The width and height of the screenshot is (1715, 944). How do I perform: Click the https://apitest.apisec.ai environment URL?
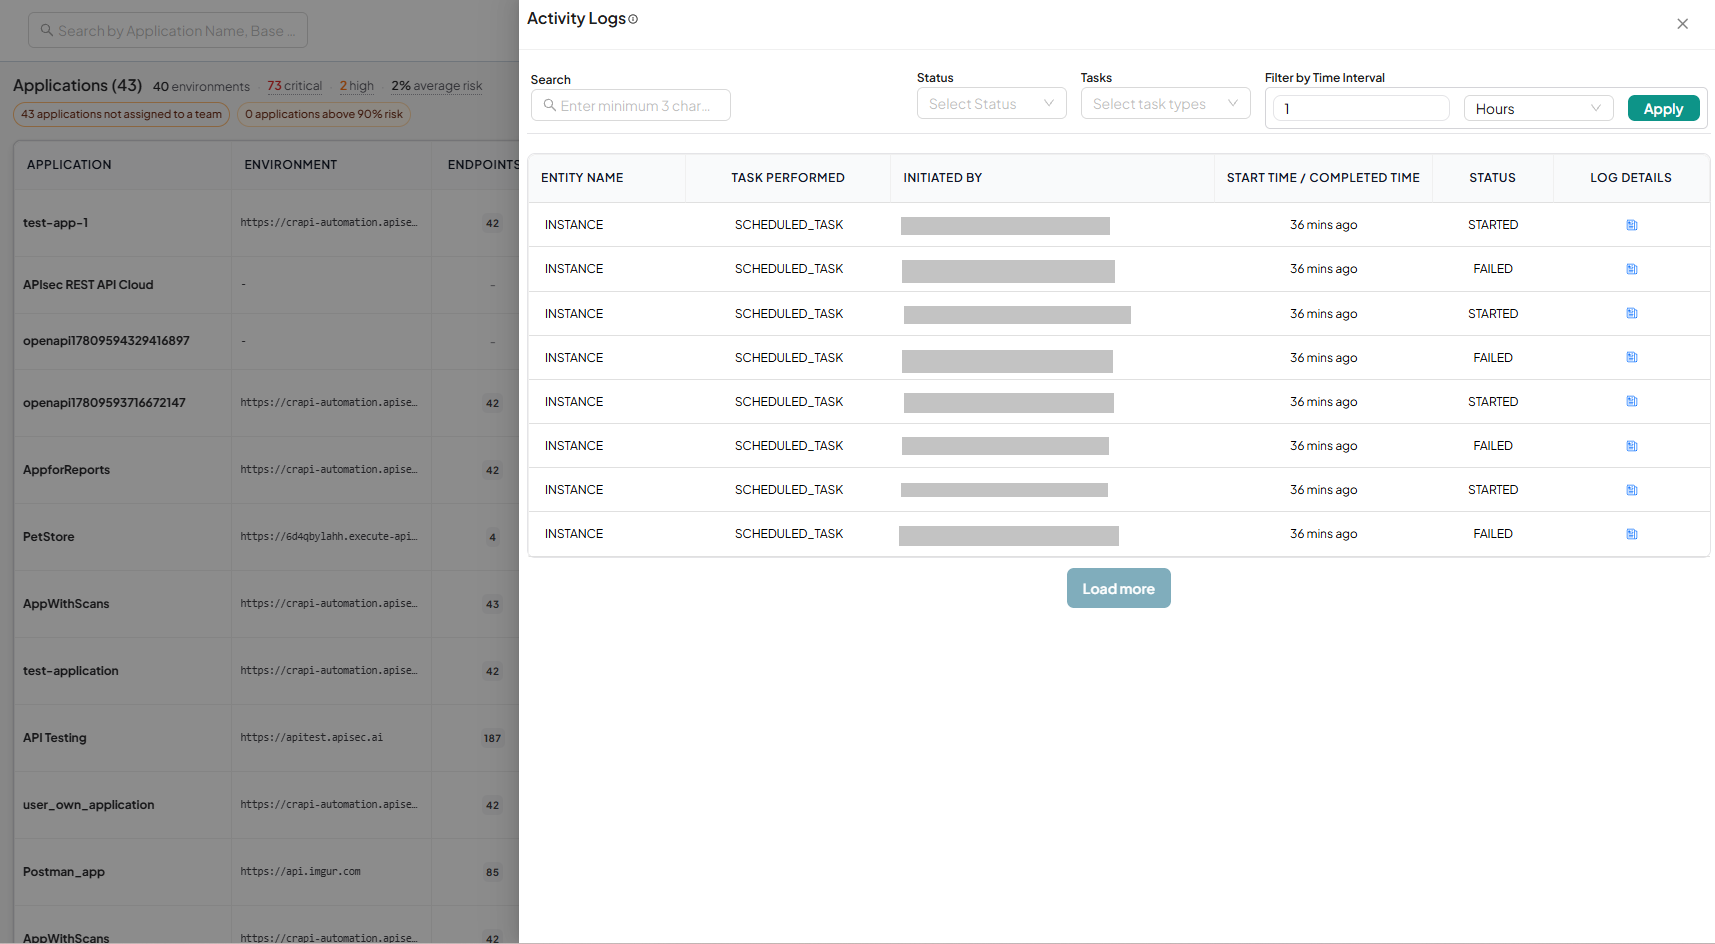click(x=311, y=738)
